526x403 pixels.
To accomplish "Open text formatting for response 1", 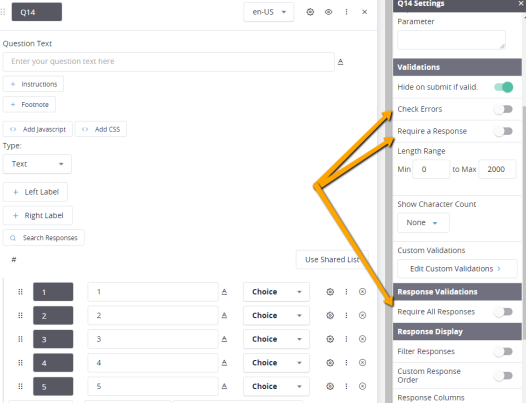I will tap(224, 292).
